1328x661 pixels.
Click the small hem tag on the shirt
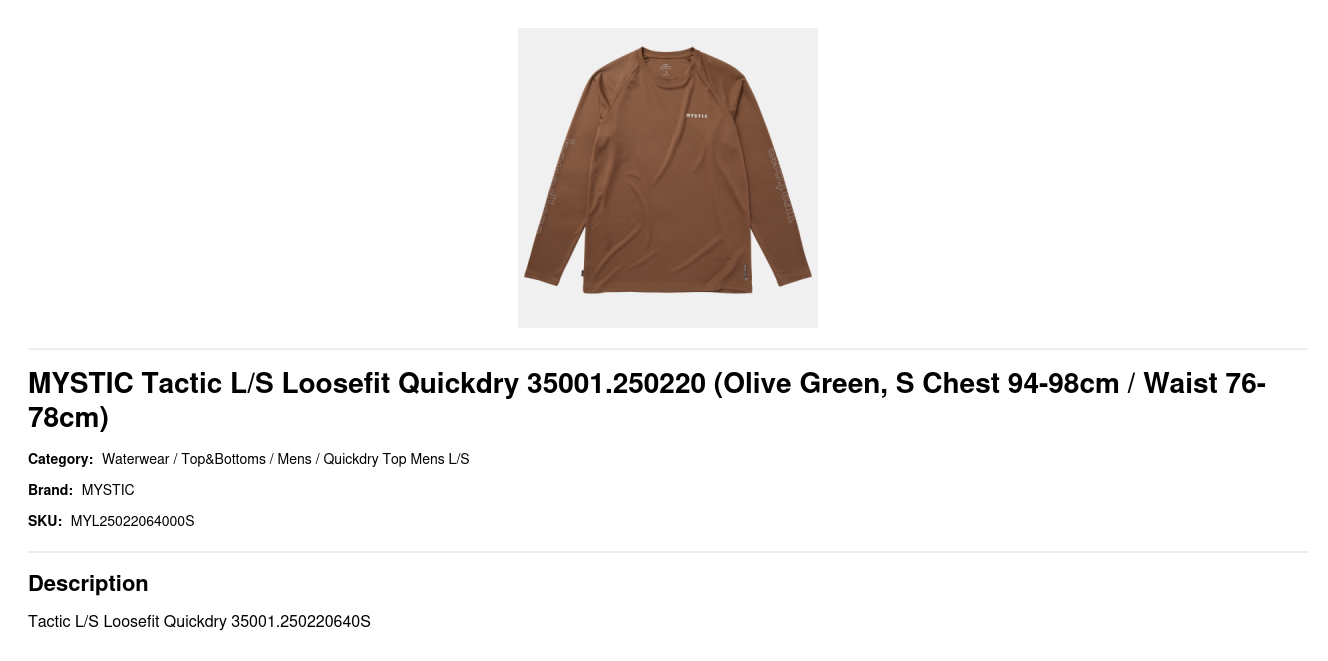pyautogui.click(x=742, y=272)
